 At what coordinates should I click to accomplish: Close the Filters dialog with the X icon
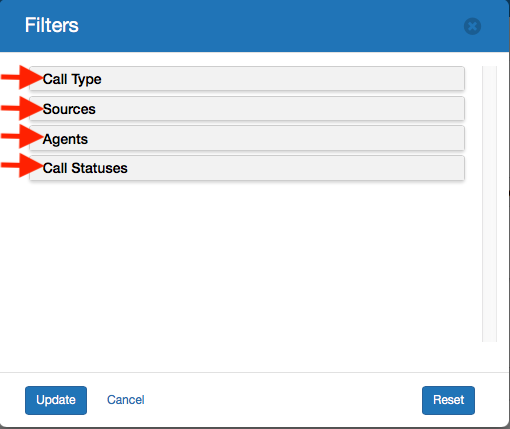[472, 26]
